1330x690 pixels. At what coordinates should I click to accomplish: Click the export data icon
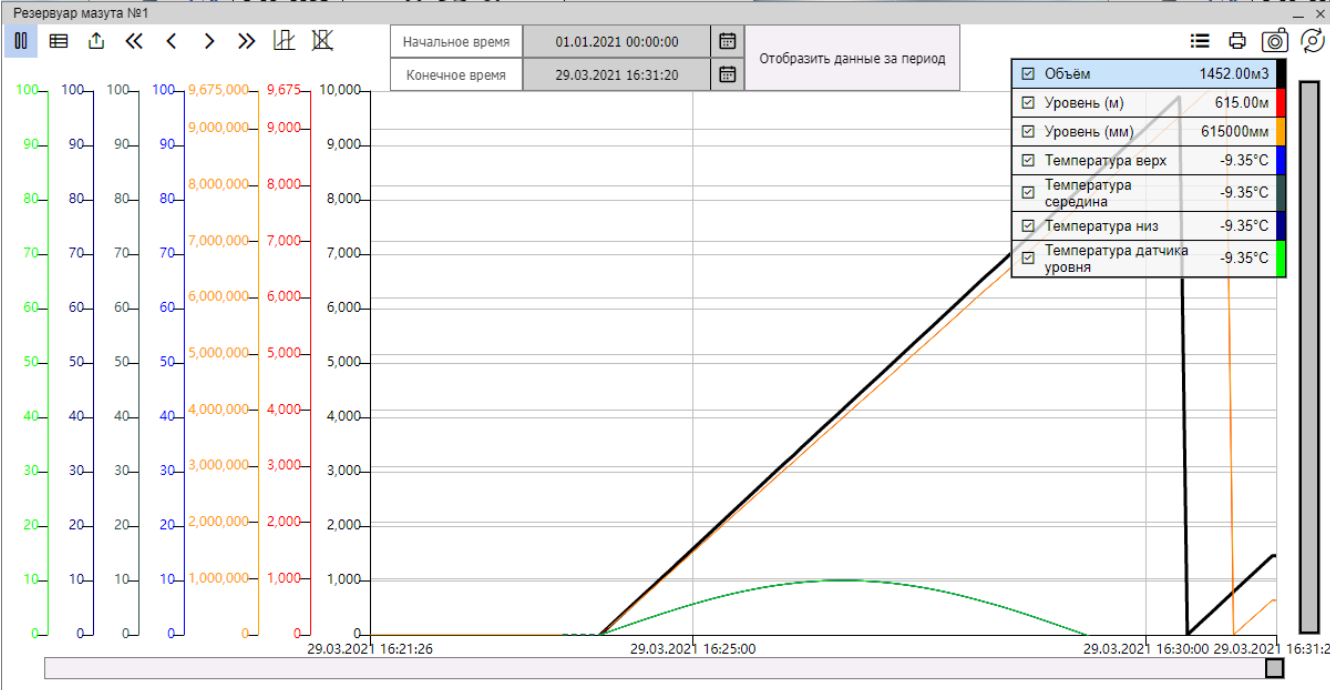coord(96,41)
